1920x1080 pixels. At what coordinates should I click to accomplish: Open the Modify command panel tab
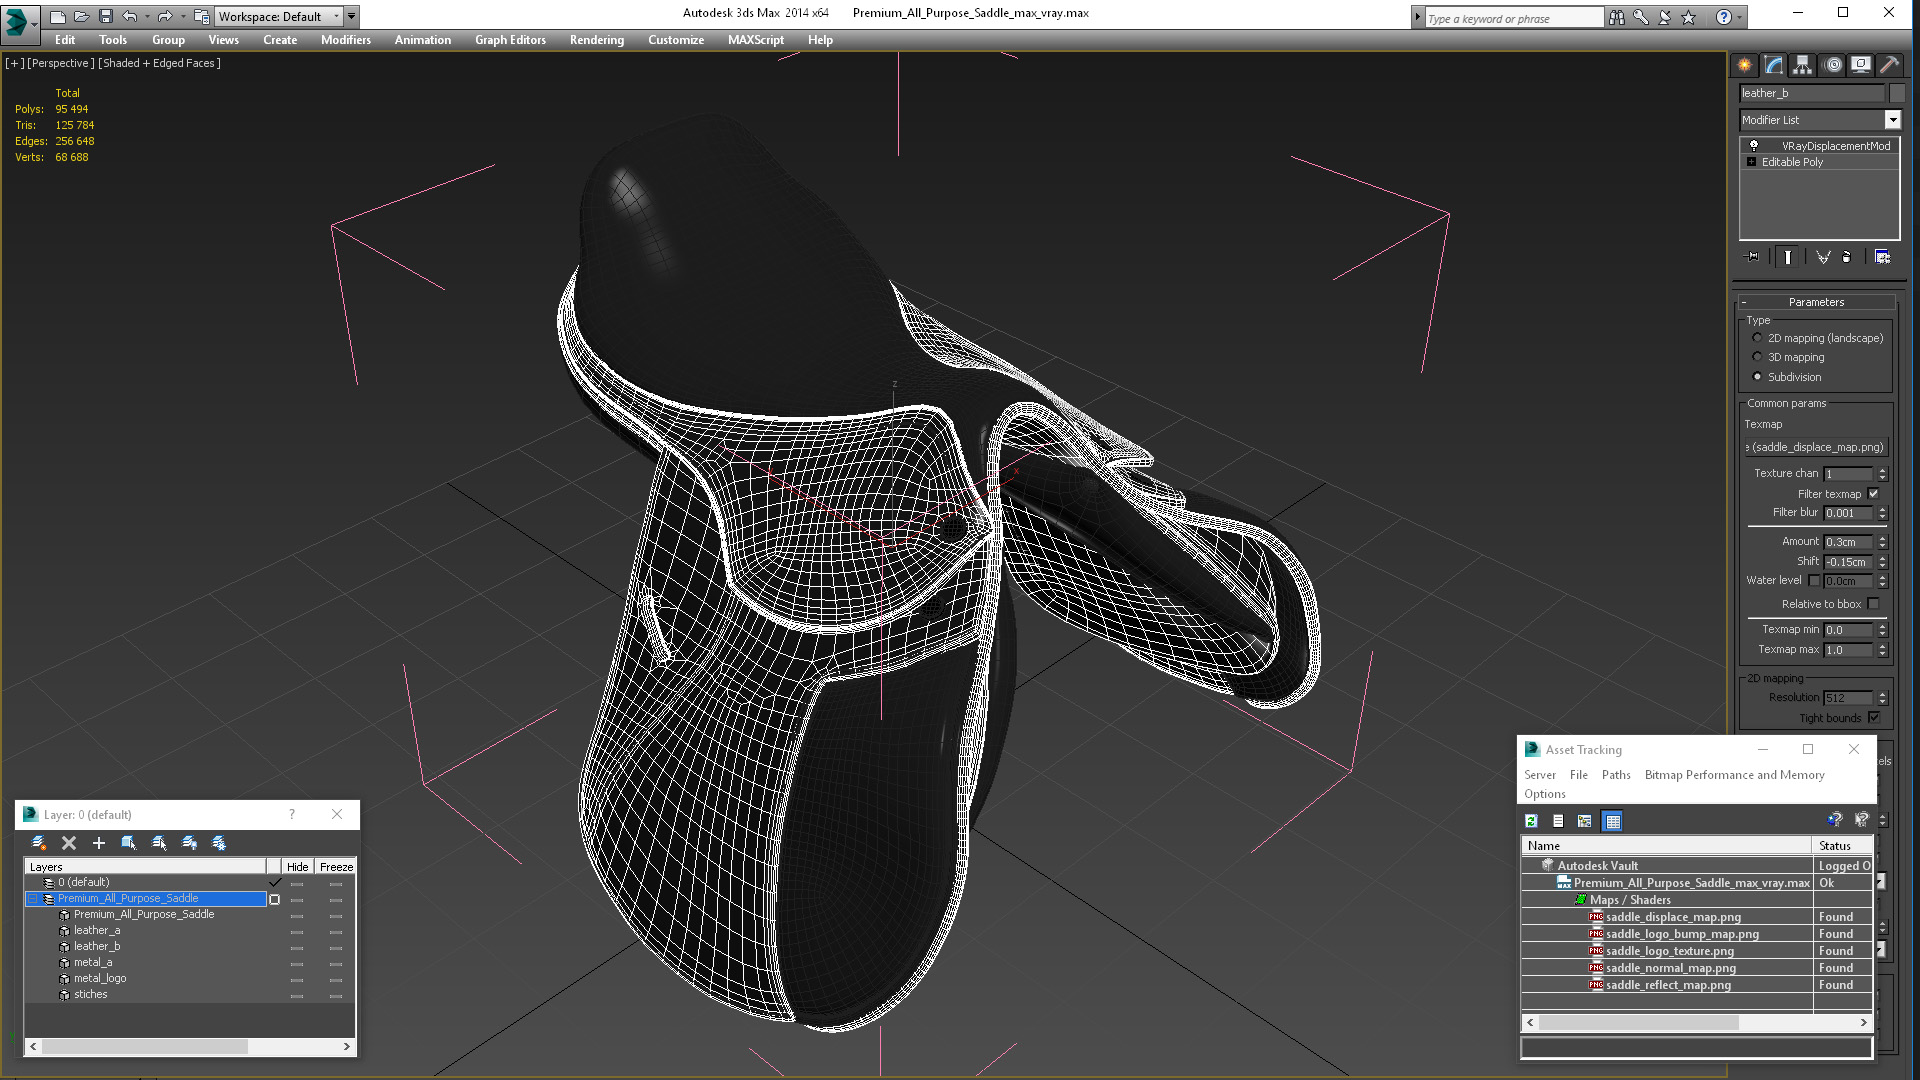pyautogui.click(x=1774, y=65)
